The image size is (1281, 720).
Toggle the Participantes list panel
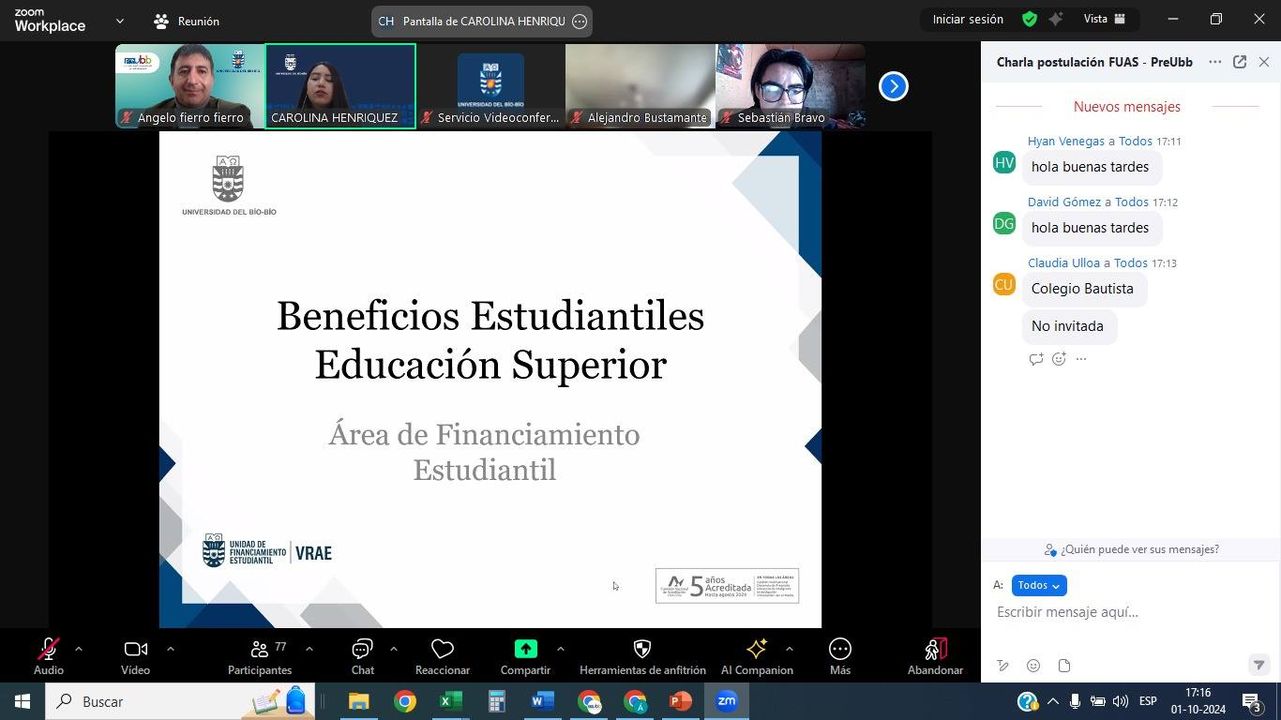click(259, 650)
